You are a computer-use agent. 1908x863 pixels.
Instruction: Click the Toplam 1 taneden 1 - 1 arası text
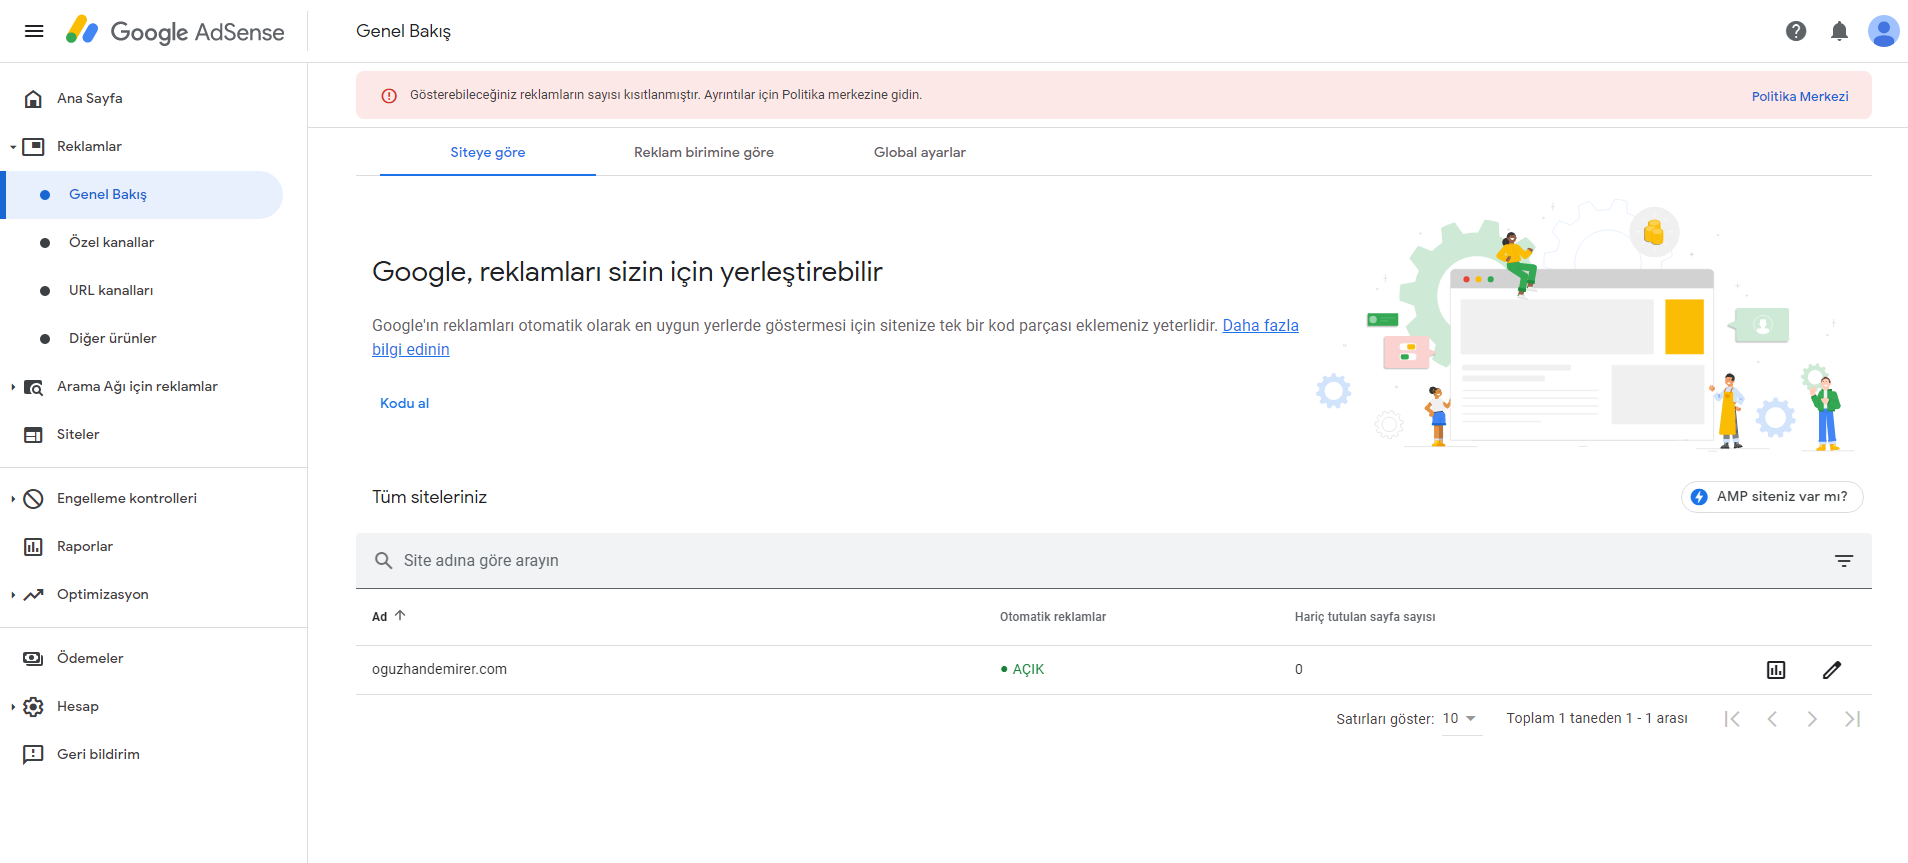tap(1597, 719)
